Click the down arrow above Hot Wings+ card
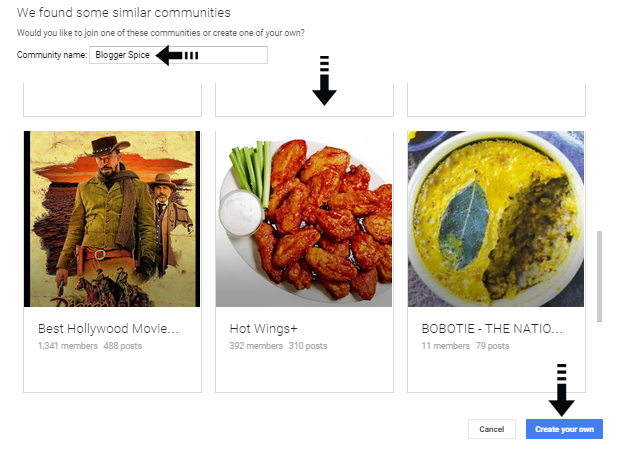The image size is (617, 450). 324,81
